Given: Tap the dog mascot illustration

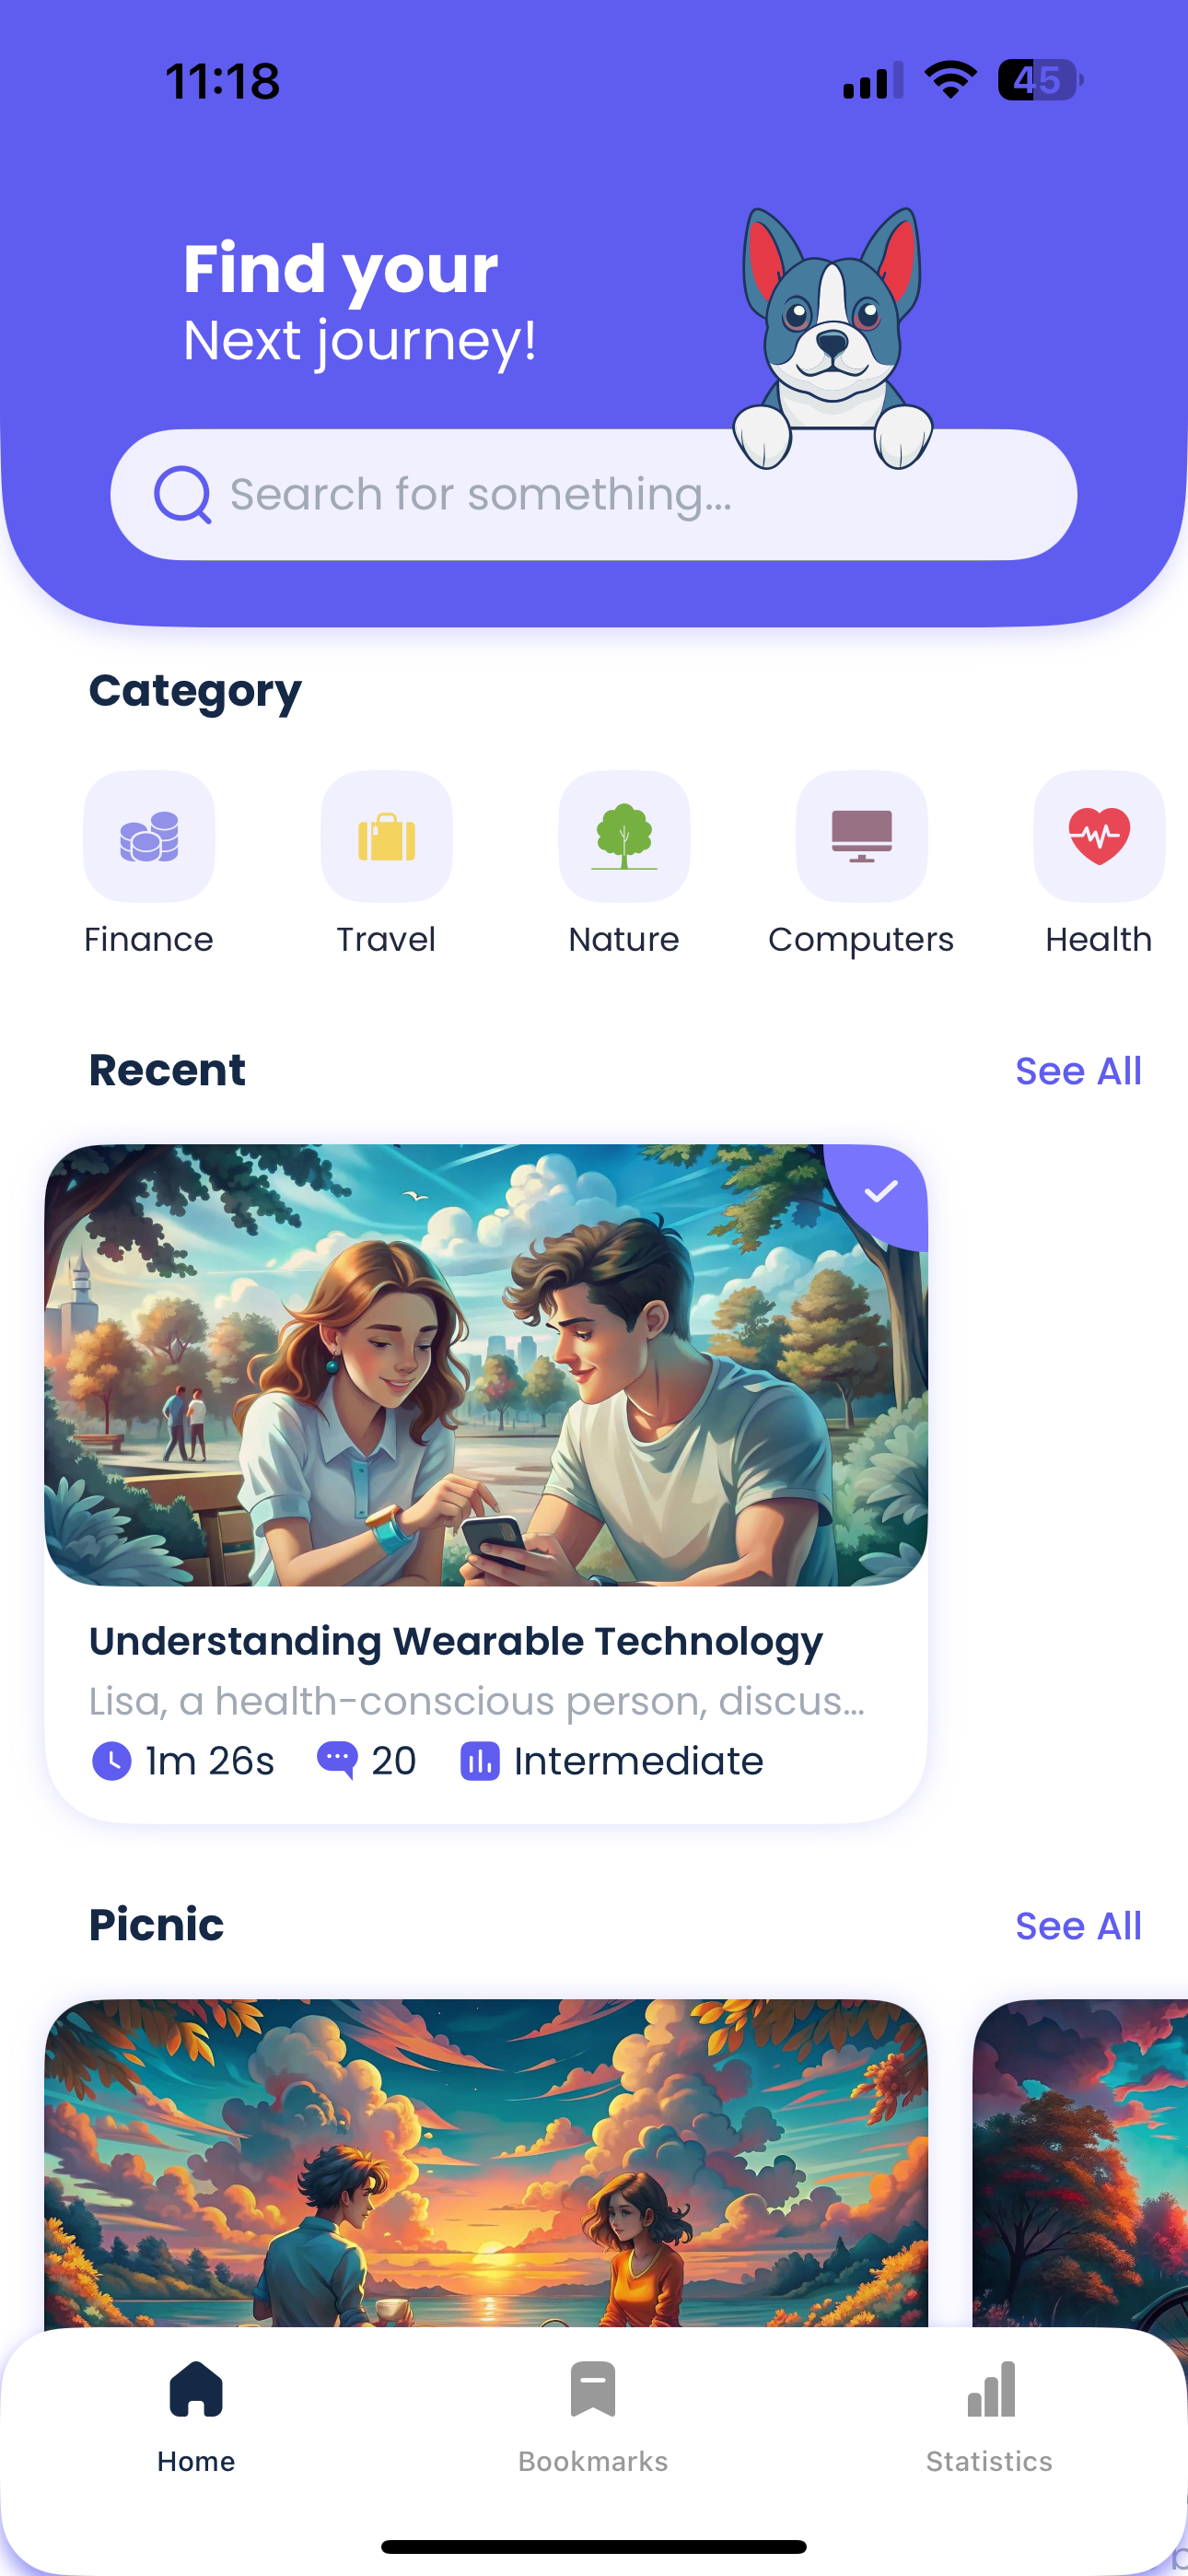Looking at the screenshot, I should coord(832,338).
